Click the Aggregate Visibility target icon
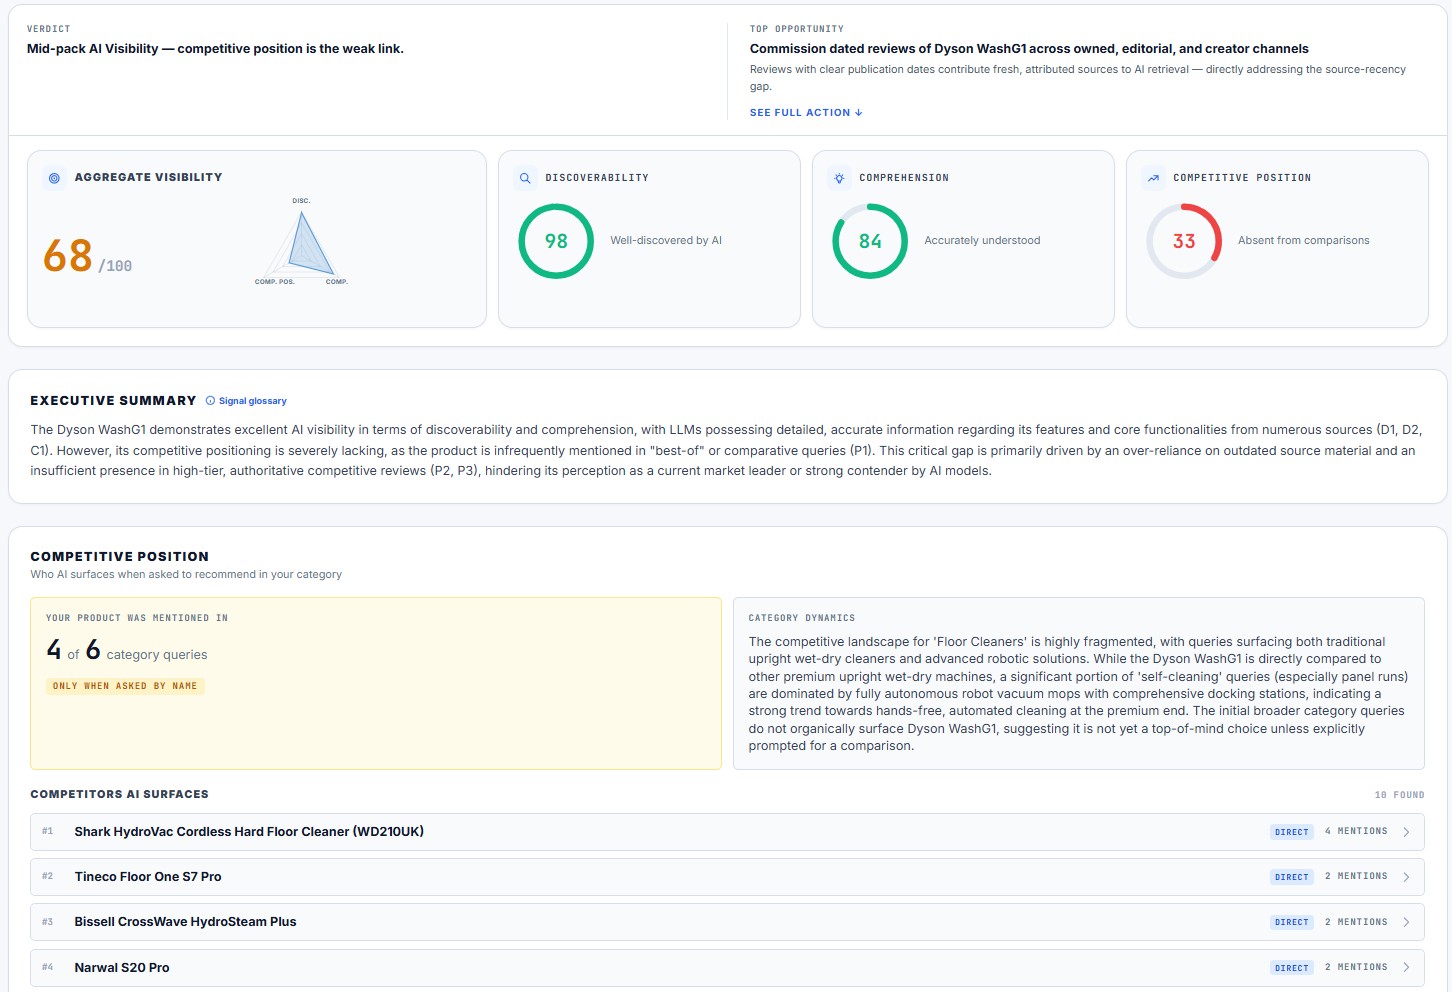This screenshot has width=1452, height=992. click(x=54, y=178)
